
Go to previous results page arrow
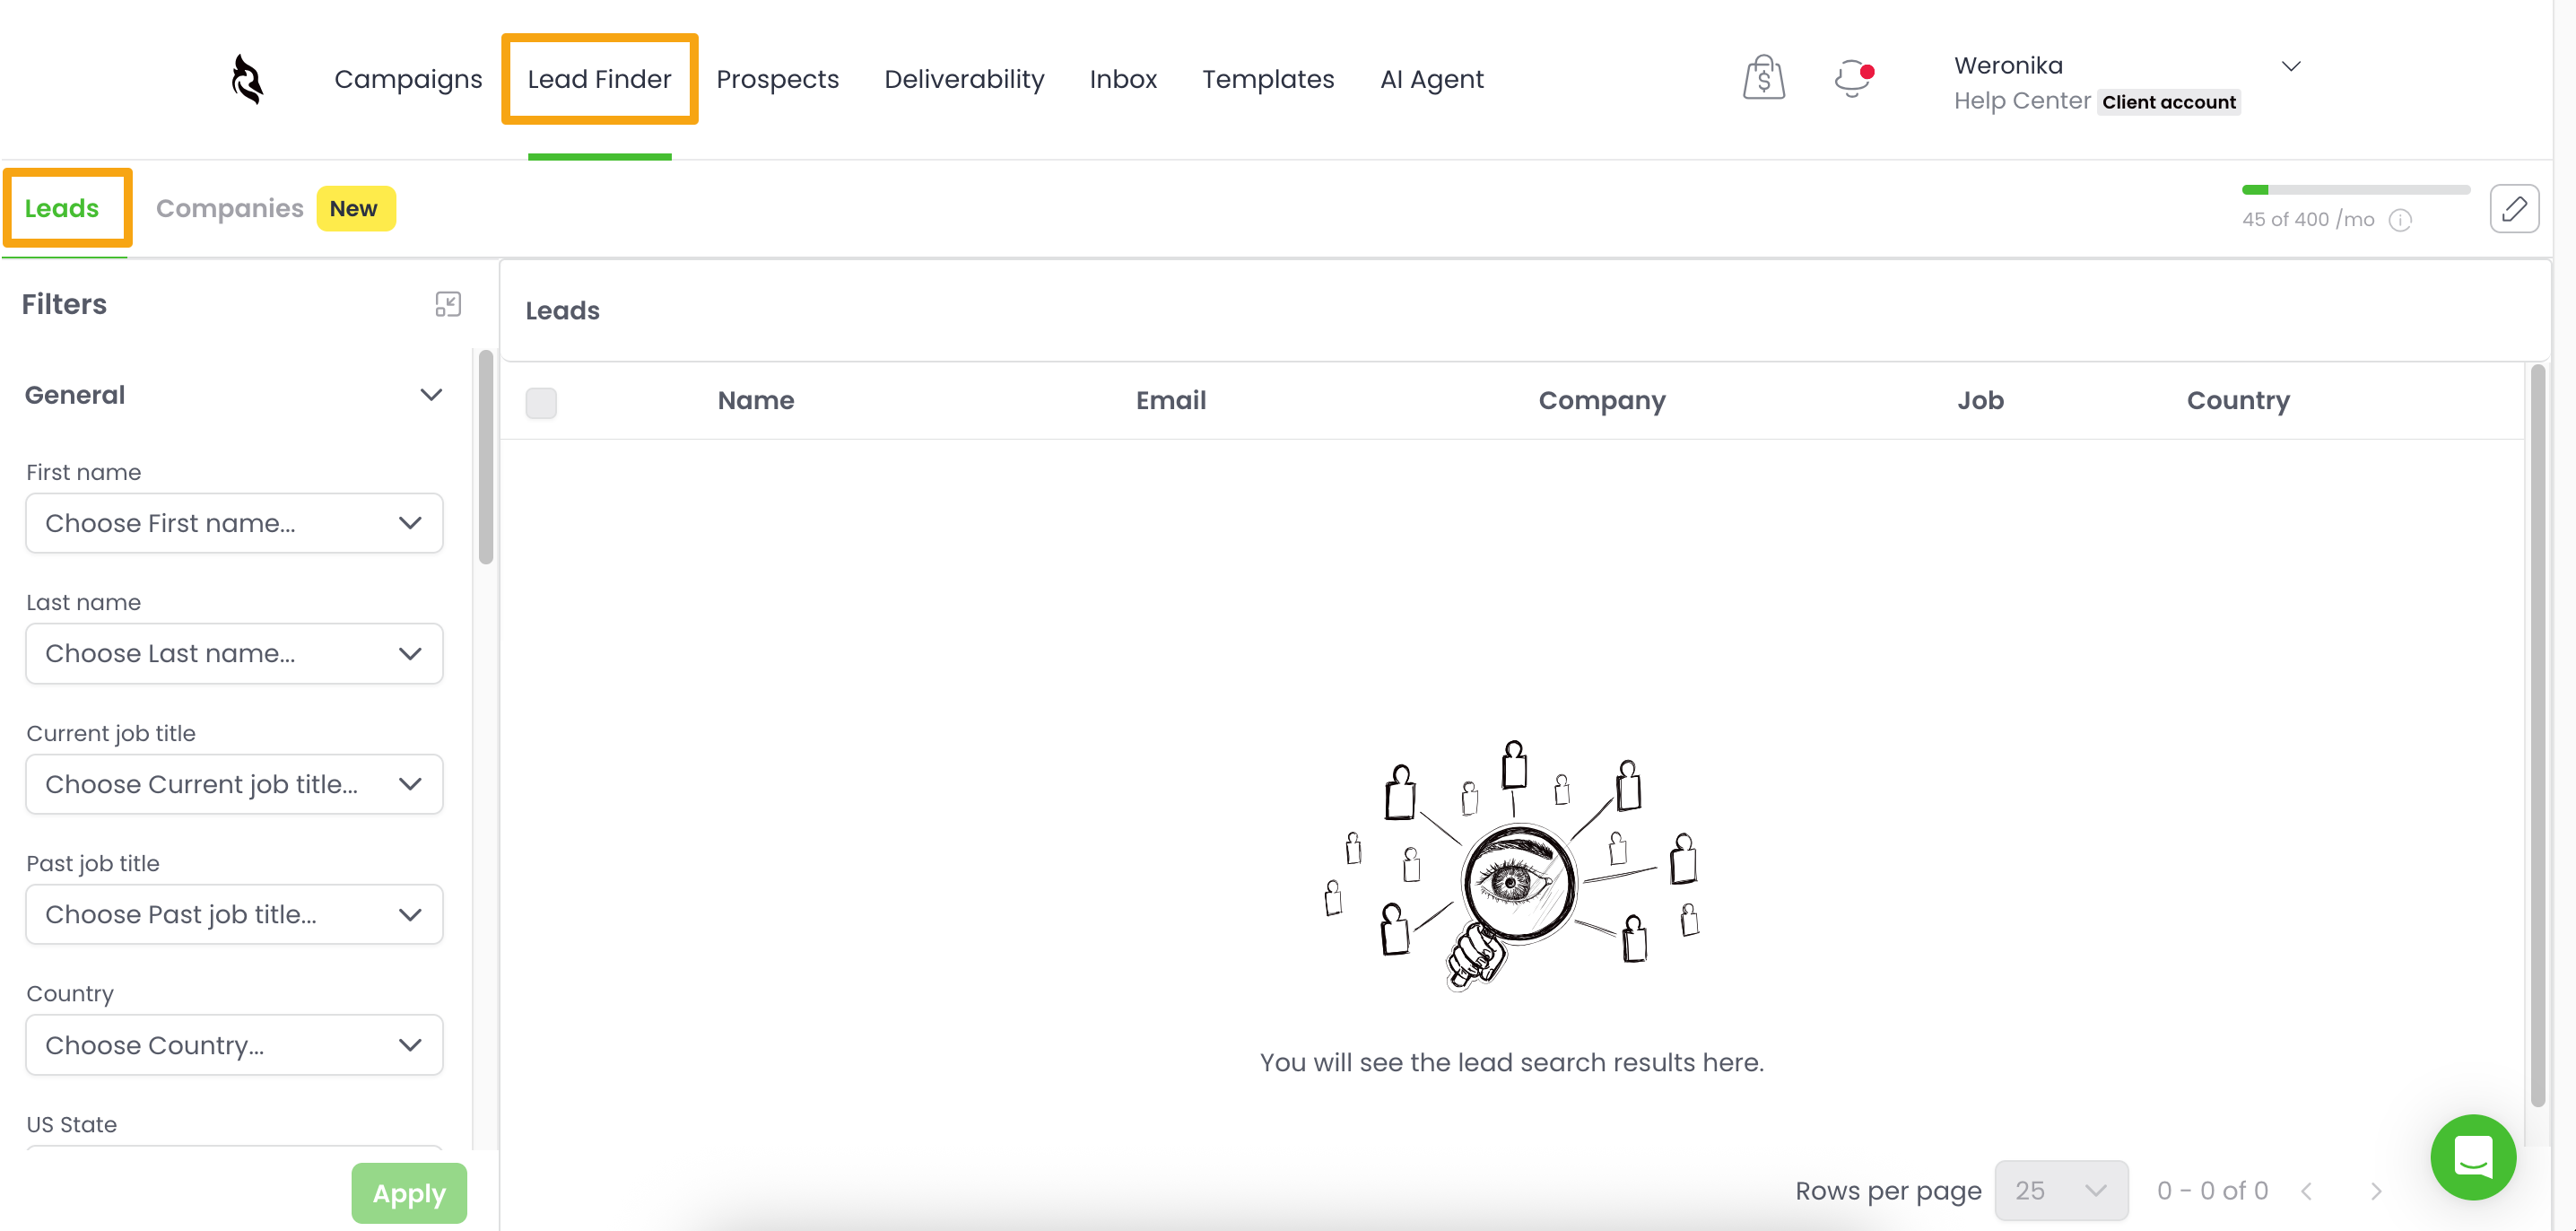[x=2307, y=1191]
